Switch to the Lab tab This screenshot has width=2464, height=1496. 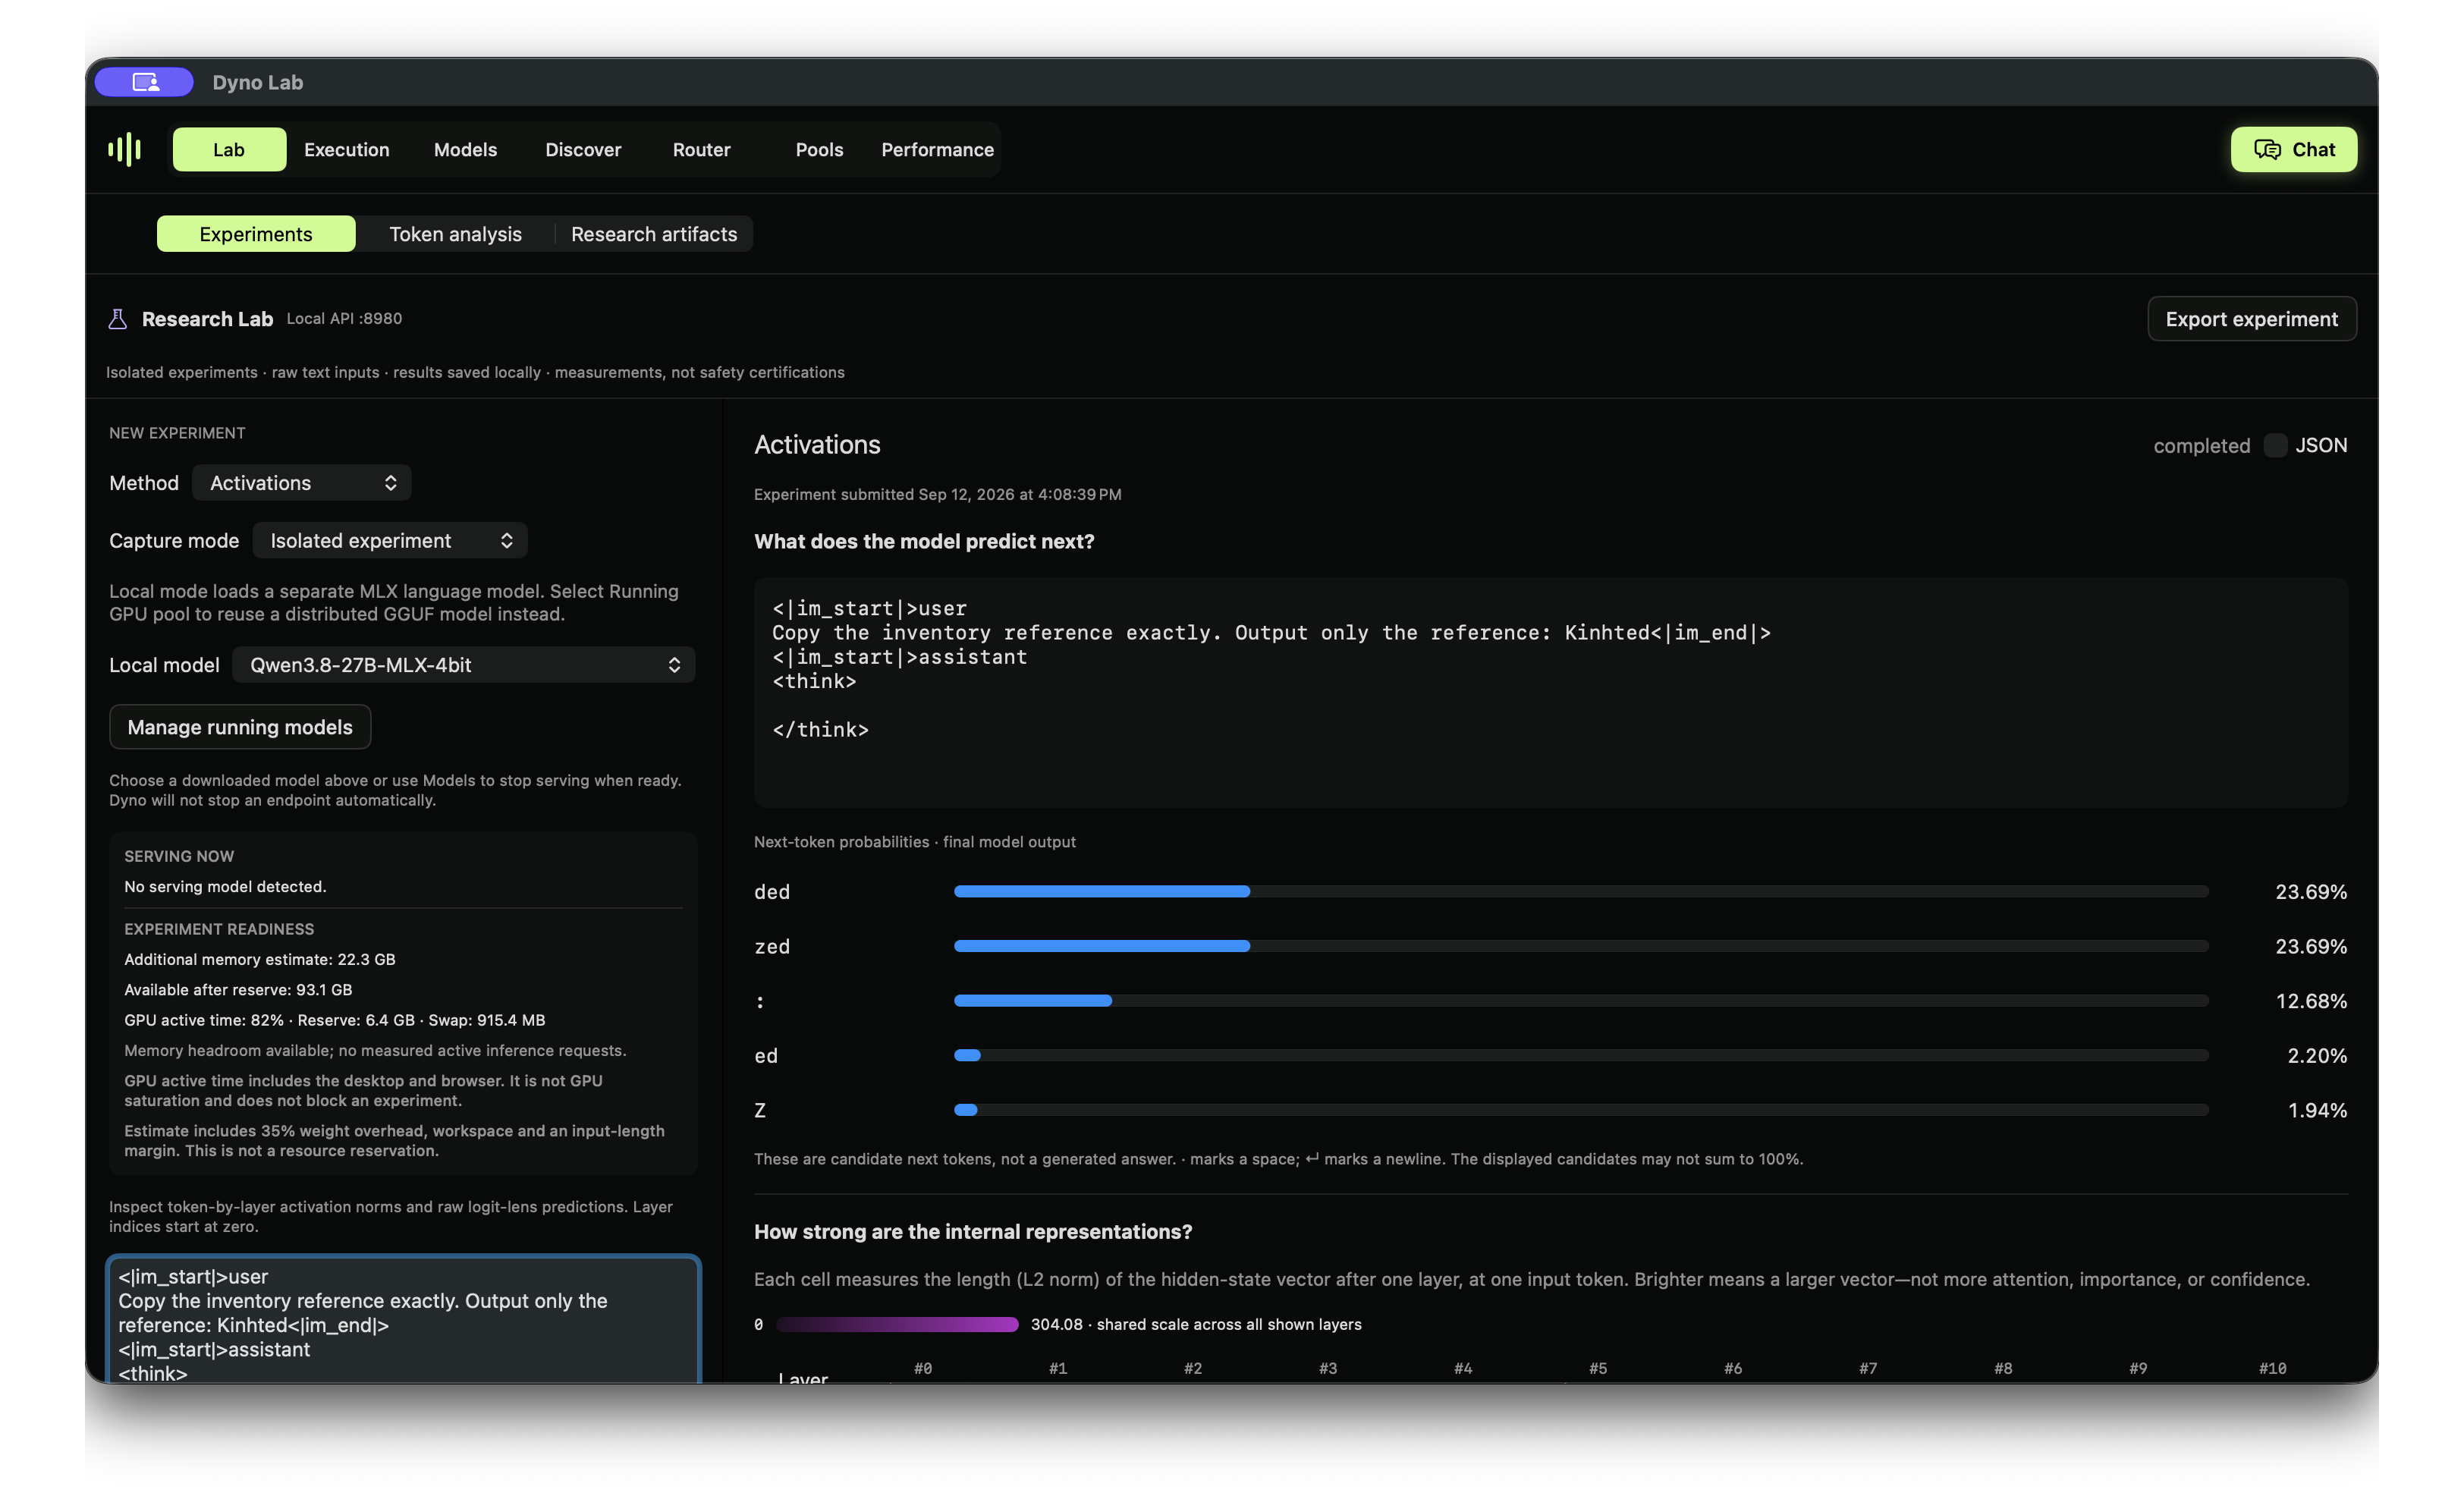(229, 149)
